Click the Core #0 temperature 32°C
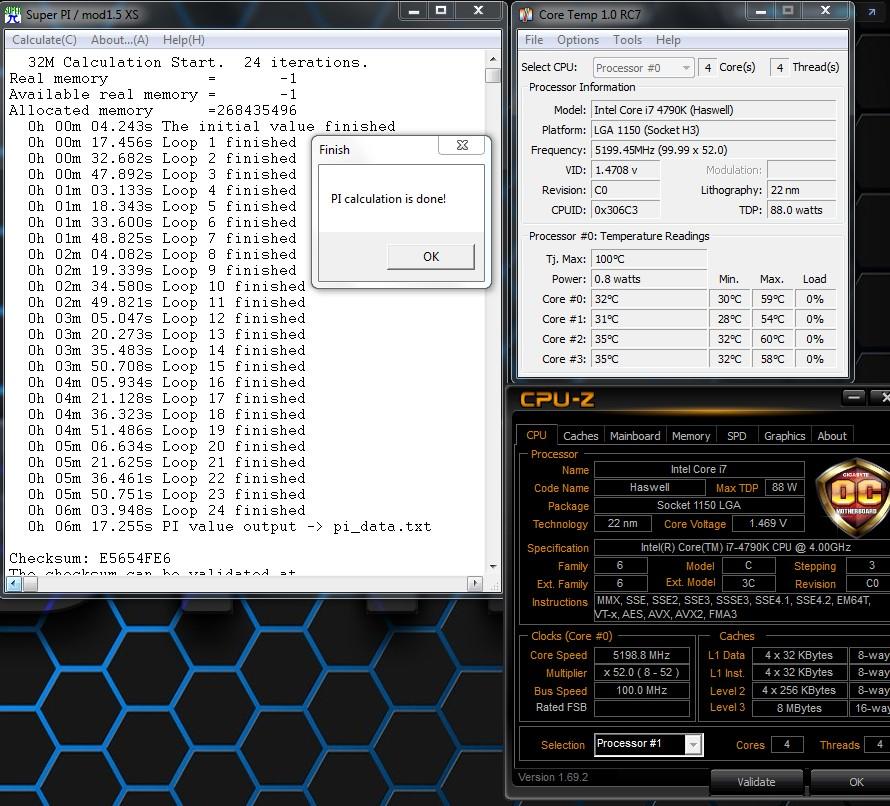The image size is (890, 806). coord(649,299)
